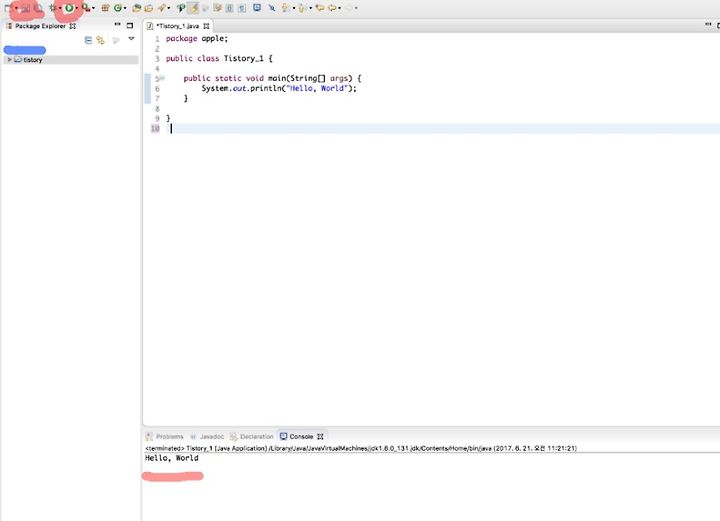The image size is (720, 521).
Task: Click the green New Java Class icon
Action: pos(118,8)
